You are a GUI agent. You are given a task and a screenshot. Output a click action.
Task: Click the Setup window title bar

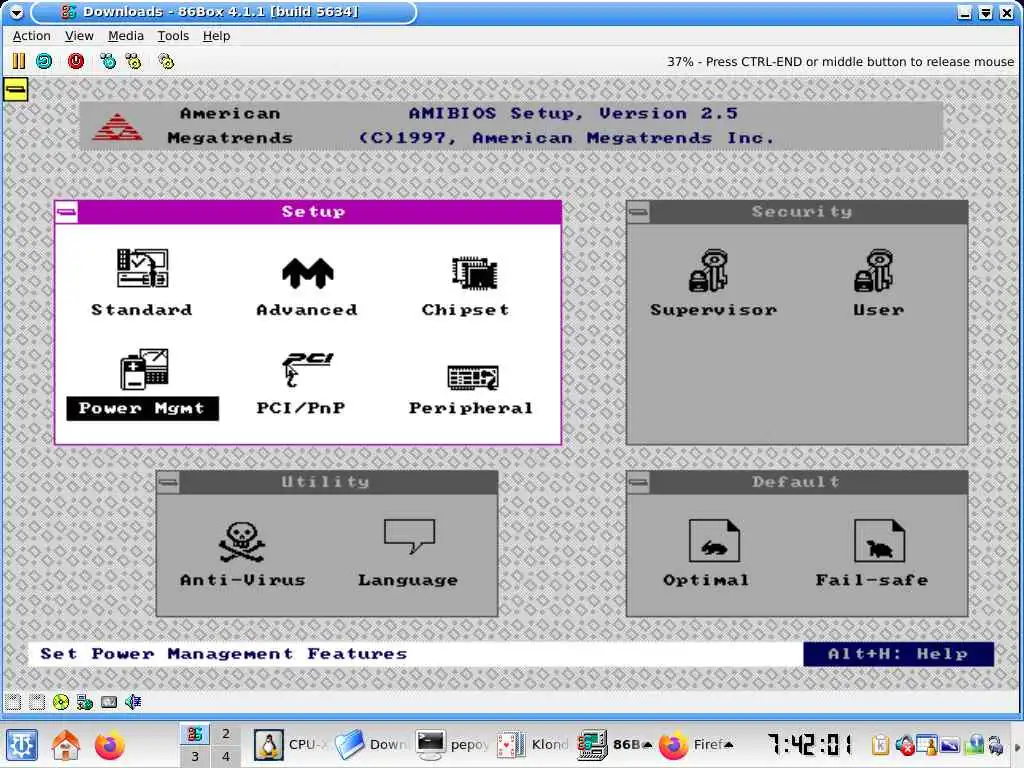click(x=319, y=212)
